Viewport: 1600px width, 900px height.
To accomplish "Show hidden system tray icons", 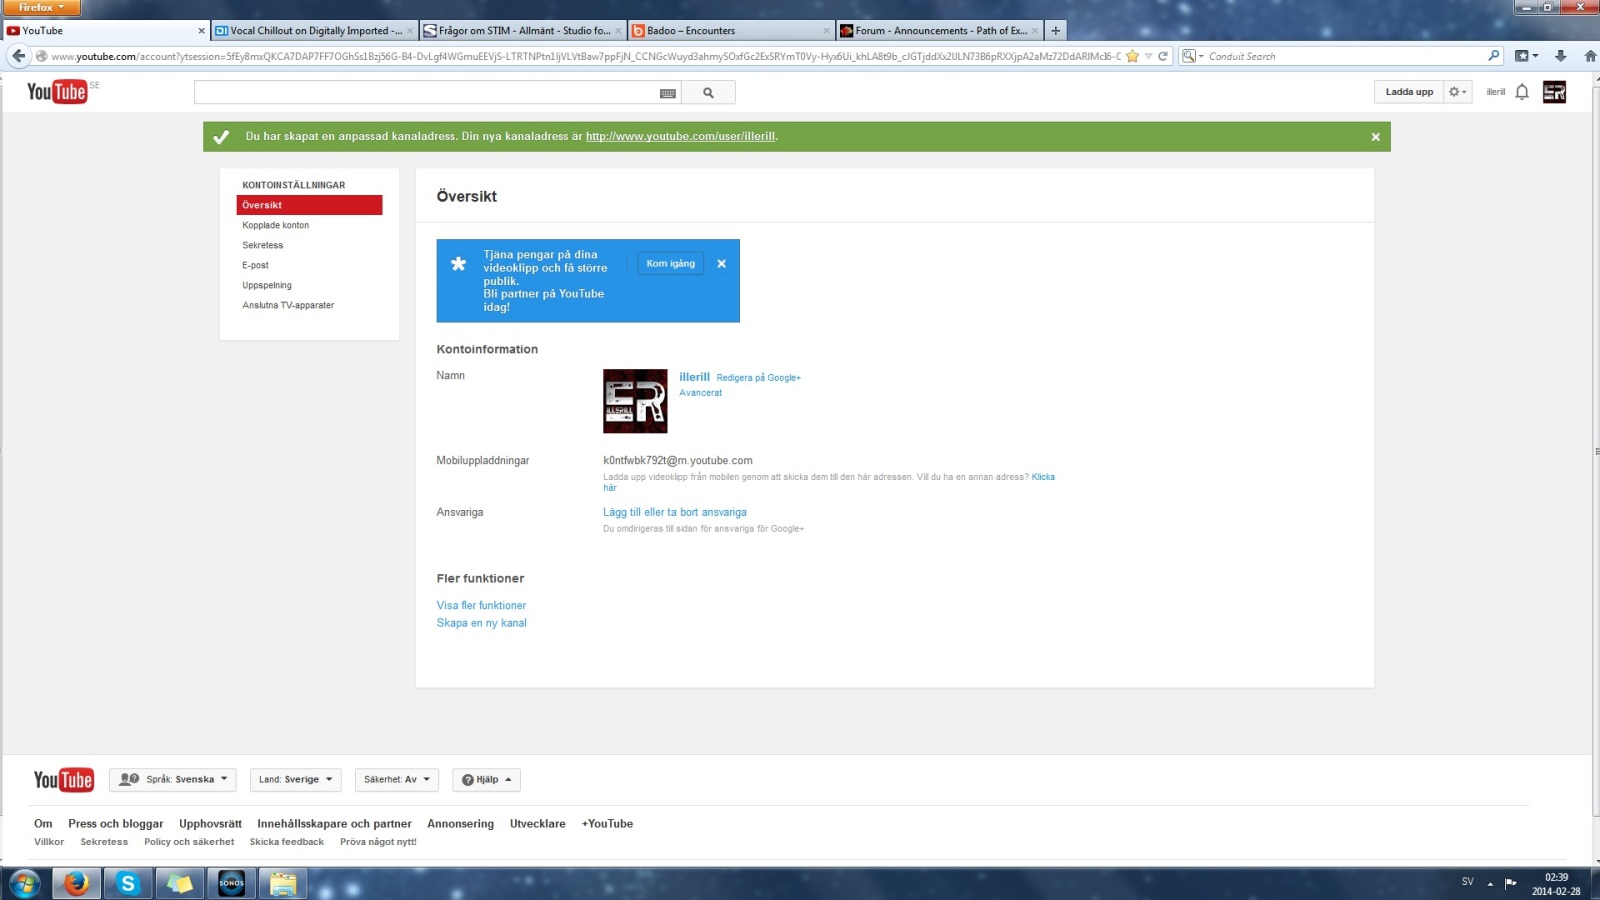I will tap(1490, 883).
